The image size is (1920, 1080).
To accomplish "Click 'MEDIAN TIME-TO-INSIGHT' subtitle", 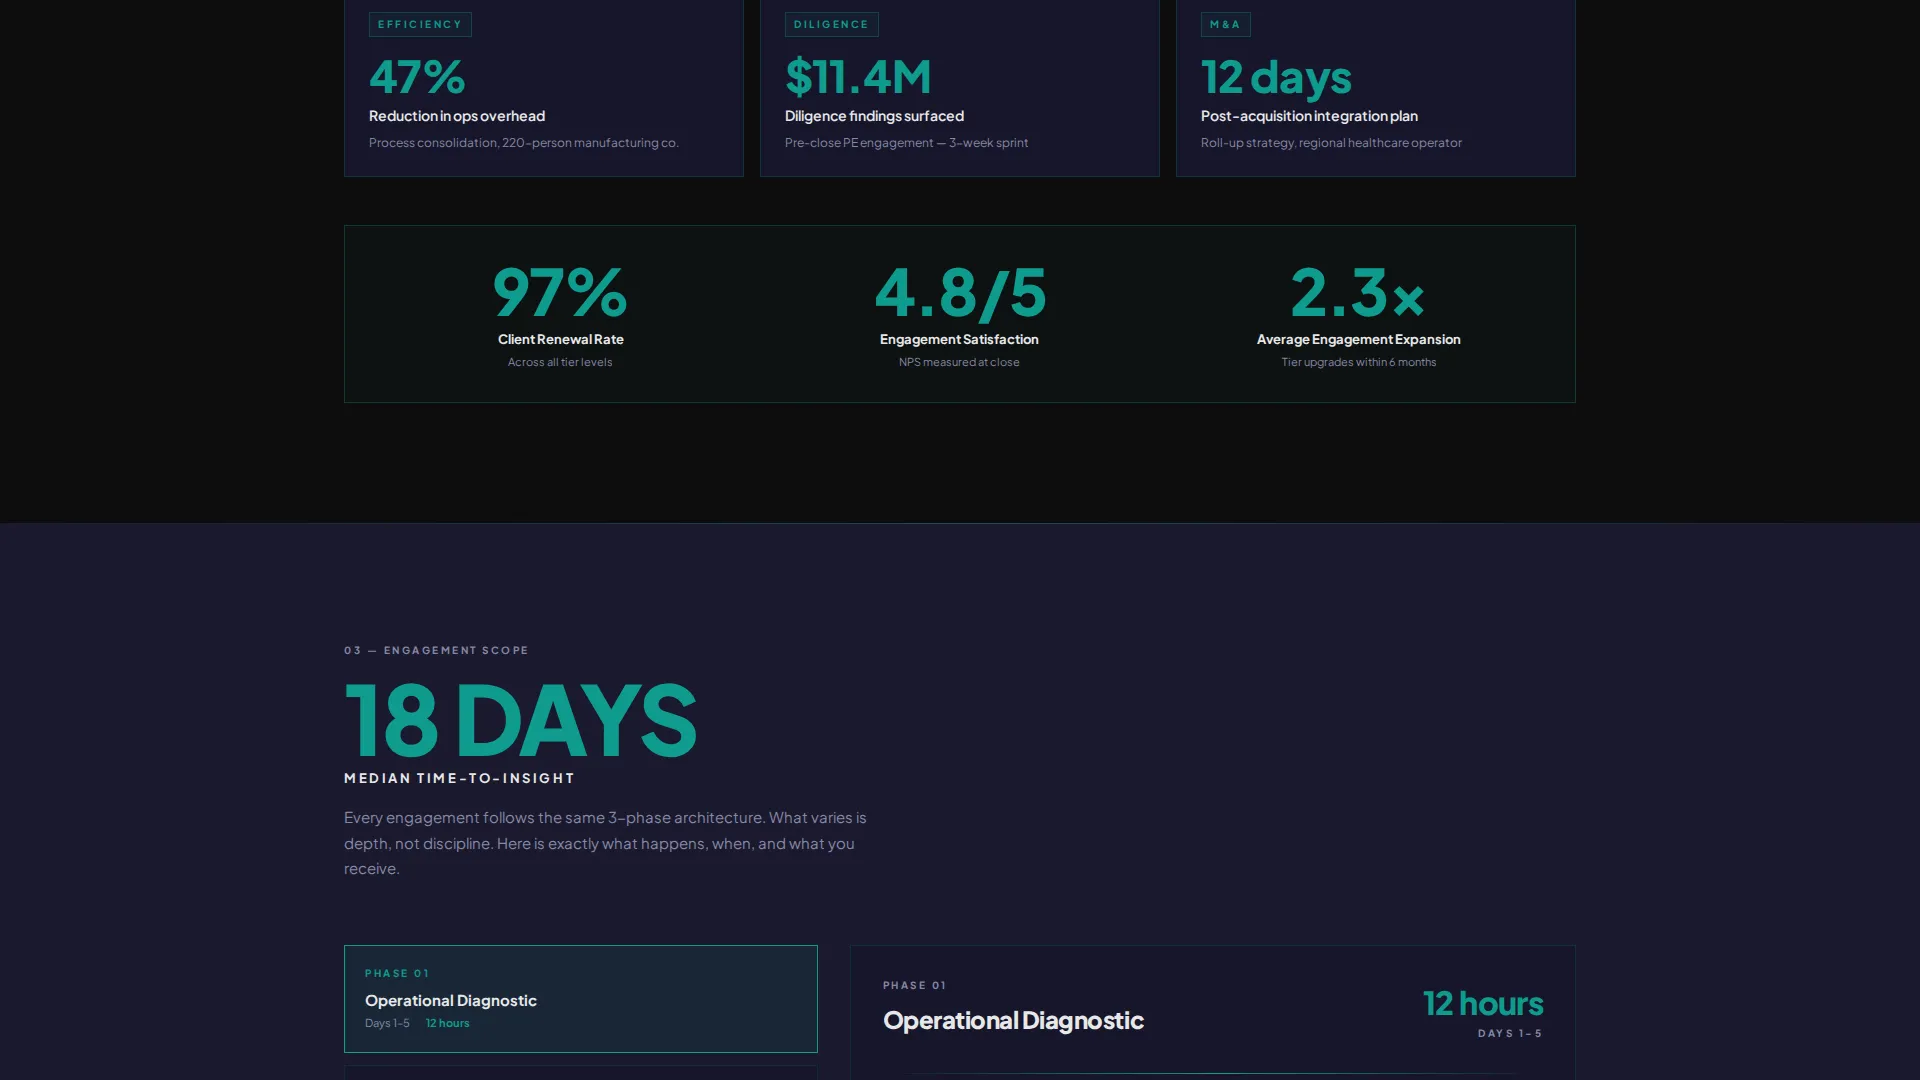I will (459, 778).
